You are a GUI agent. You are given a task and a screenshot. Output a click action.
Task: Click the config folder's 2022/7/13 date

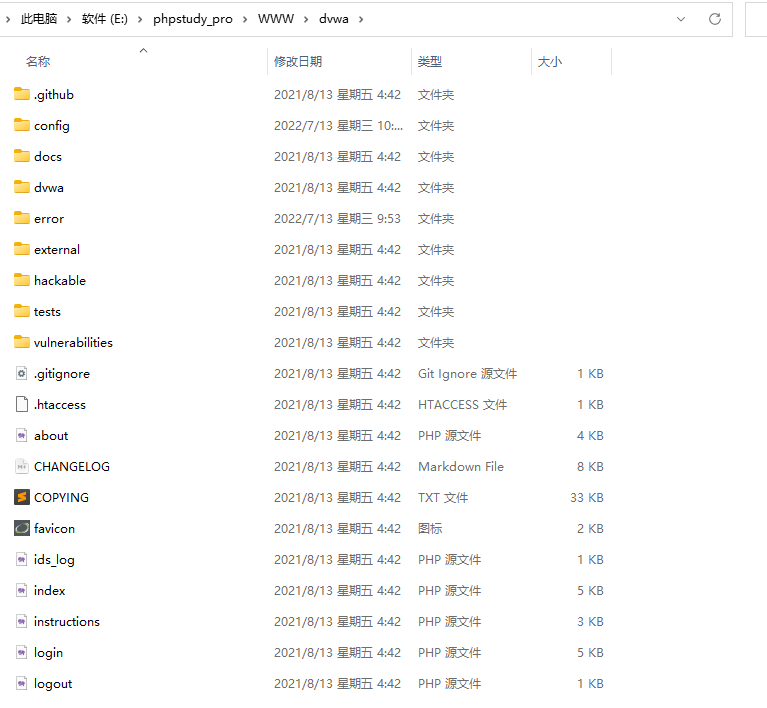click(338, 125)
